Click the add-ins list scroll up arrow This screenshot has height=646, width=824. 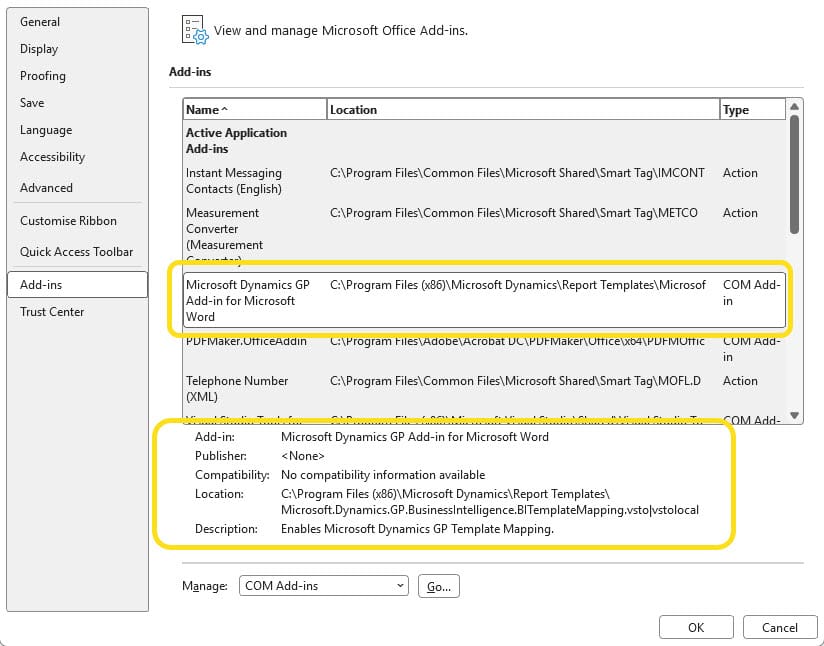pyautogui.click(x=795, y=107)
